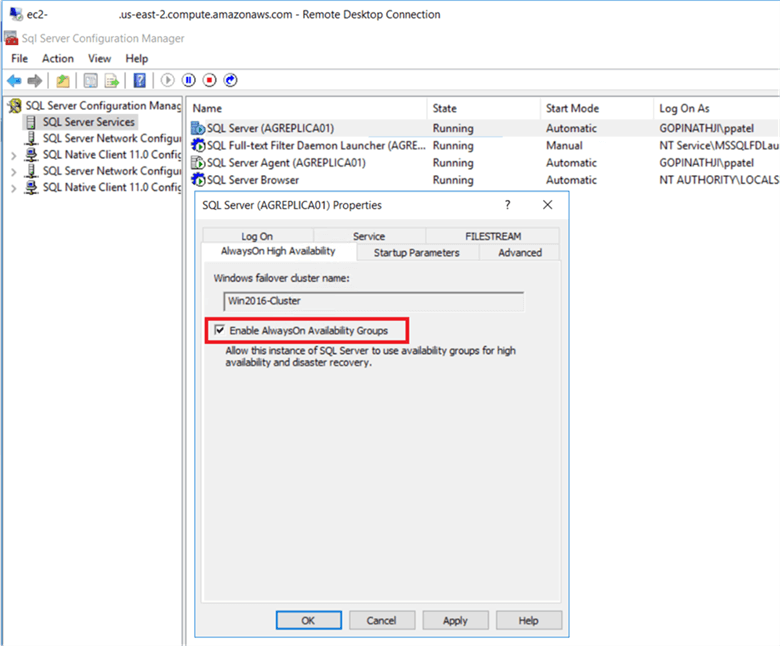
Task: Close the SQL Server Properties dialog
Action: click(x=548, y=204)
